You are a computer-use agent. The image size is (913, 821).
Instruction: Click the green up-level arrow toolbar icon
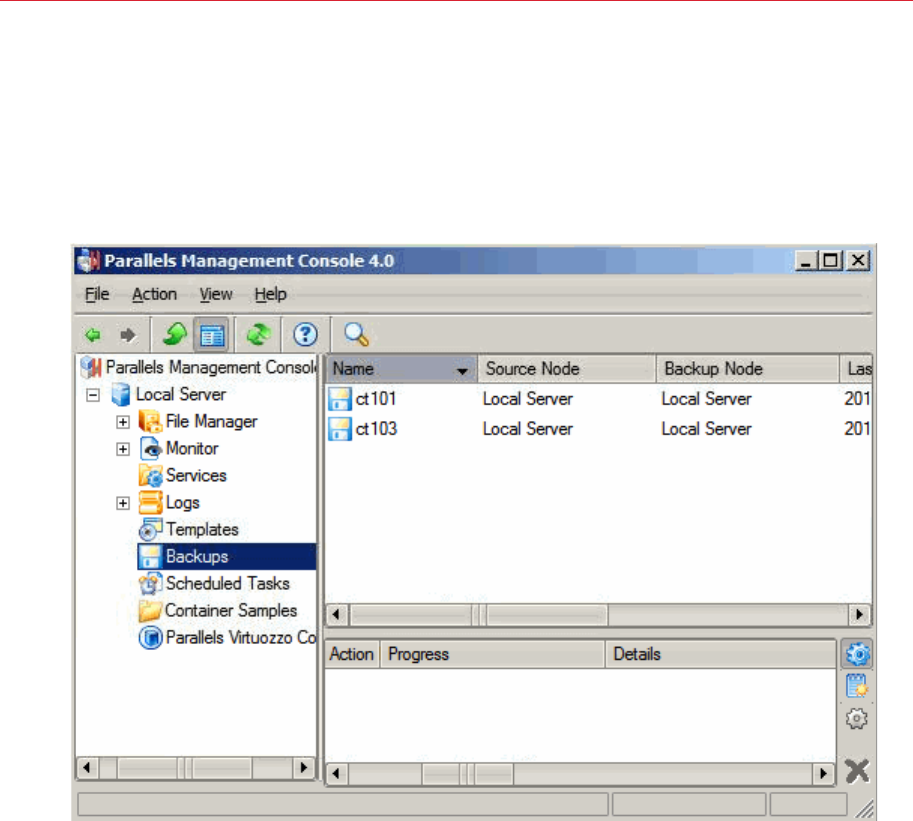(174, 335)
